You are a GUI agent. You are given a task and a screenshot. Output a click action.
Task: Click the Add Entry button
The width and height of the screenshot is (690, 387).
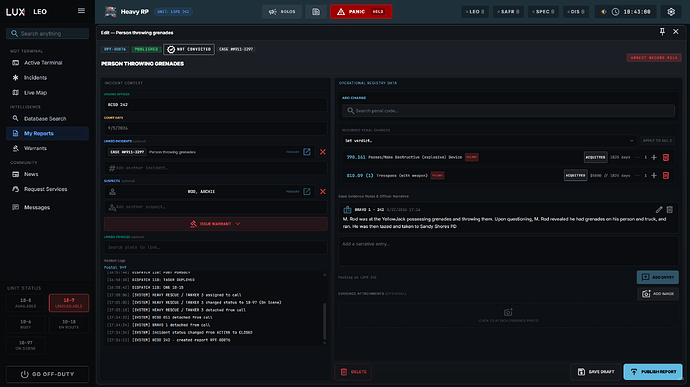pyautogui.click(x=657, y=277)
